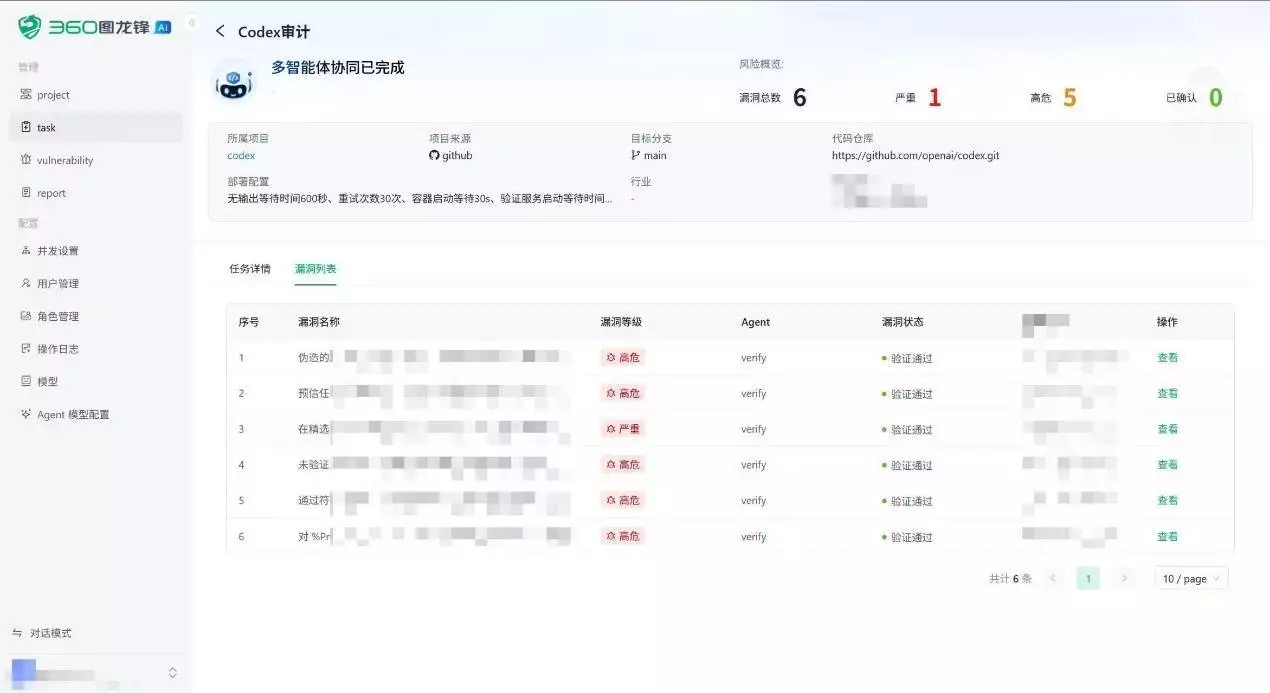1270x693 pixels.
Task: Click the 用户管理 person icon
Action: point(26,283)
